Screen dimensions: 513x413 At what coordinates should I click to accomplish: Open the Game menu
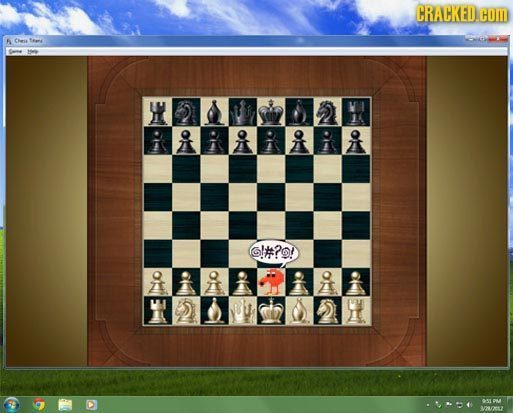click(15, 52)
